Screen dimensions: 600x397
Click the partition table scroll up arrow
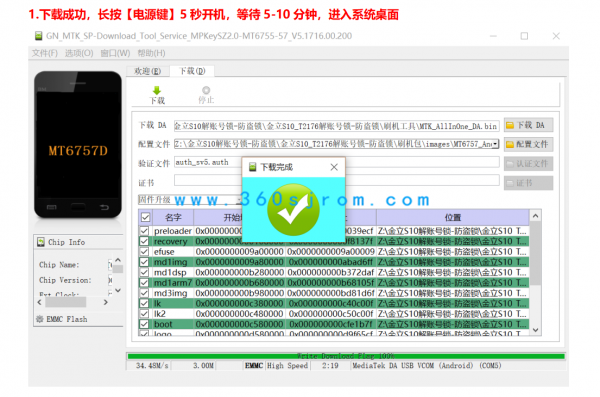tap(535, 216)
